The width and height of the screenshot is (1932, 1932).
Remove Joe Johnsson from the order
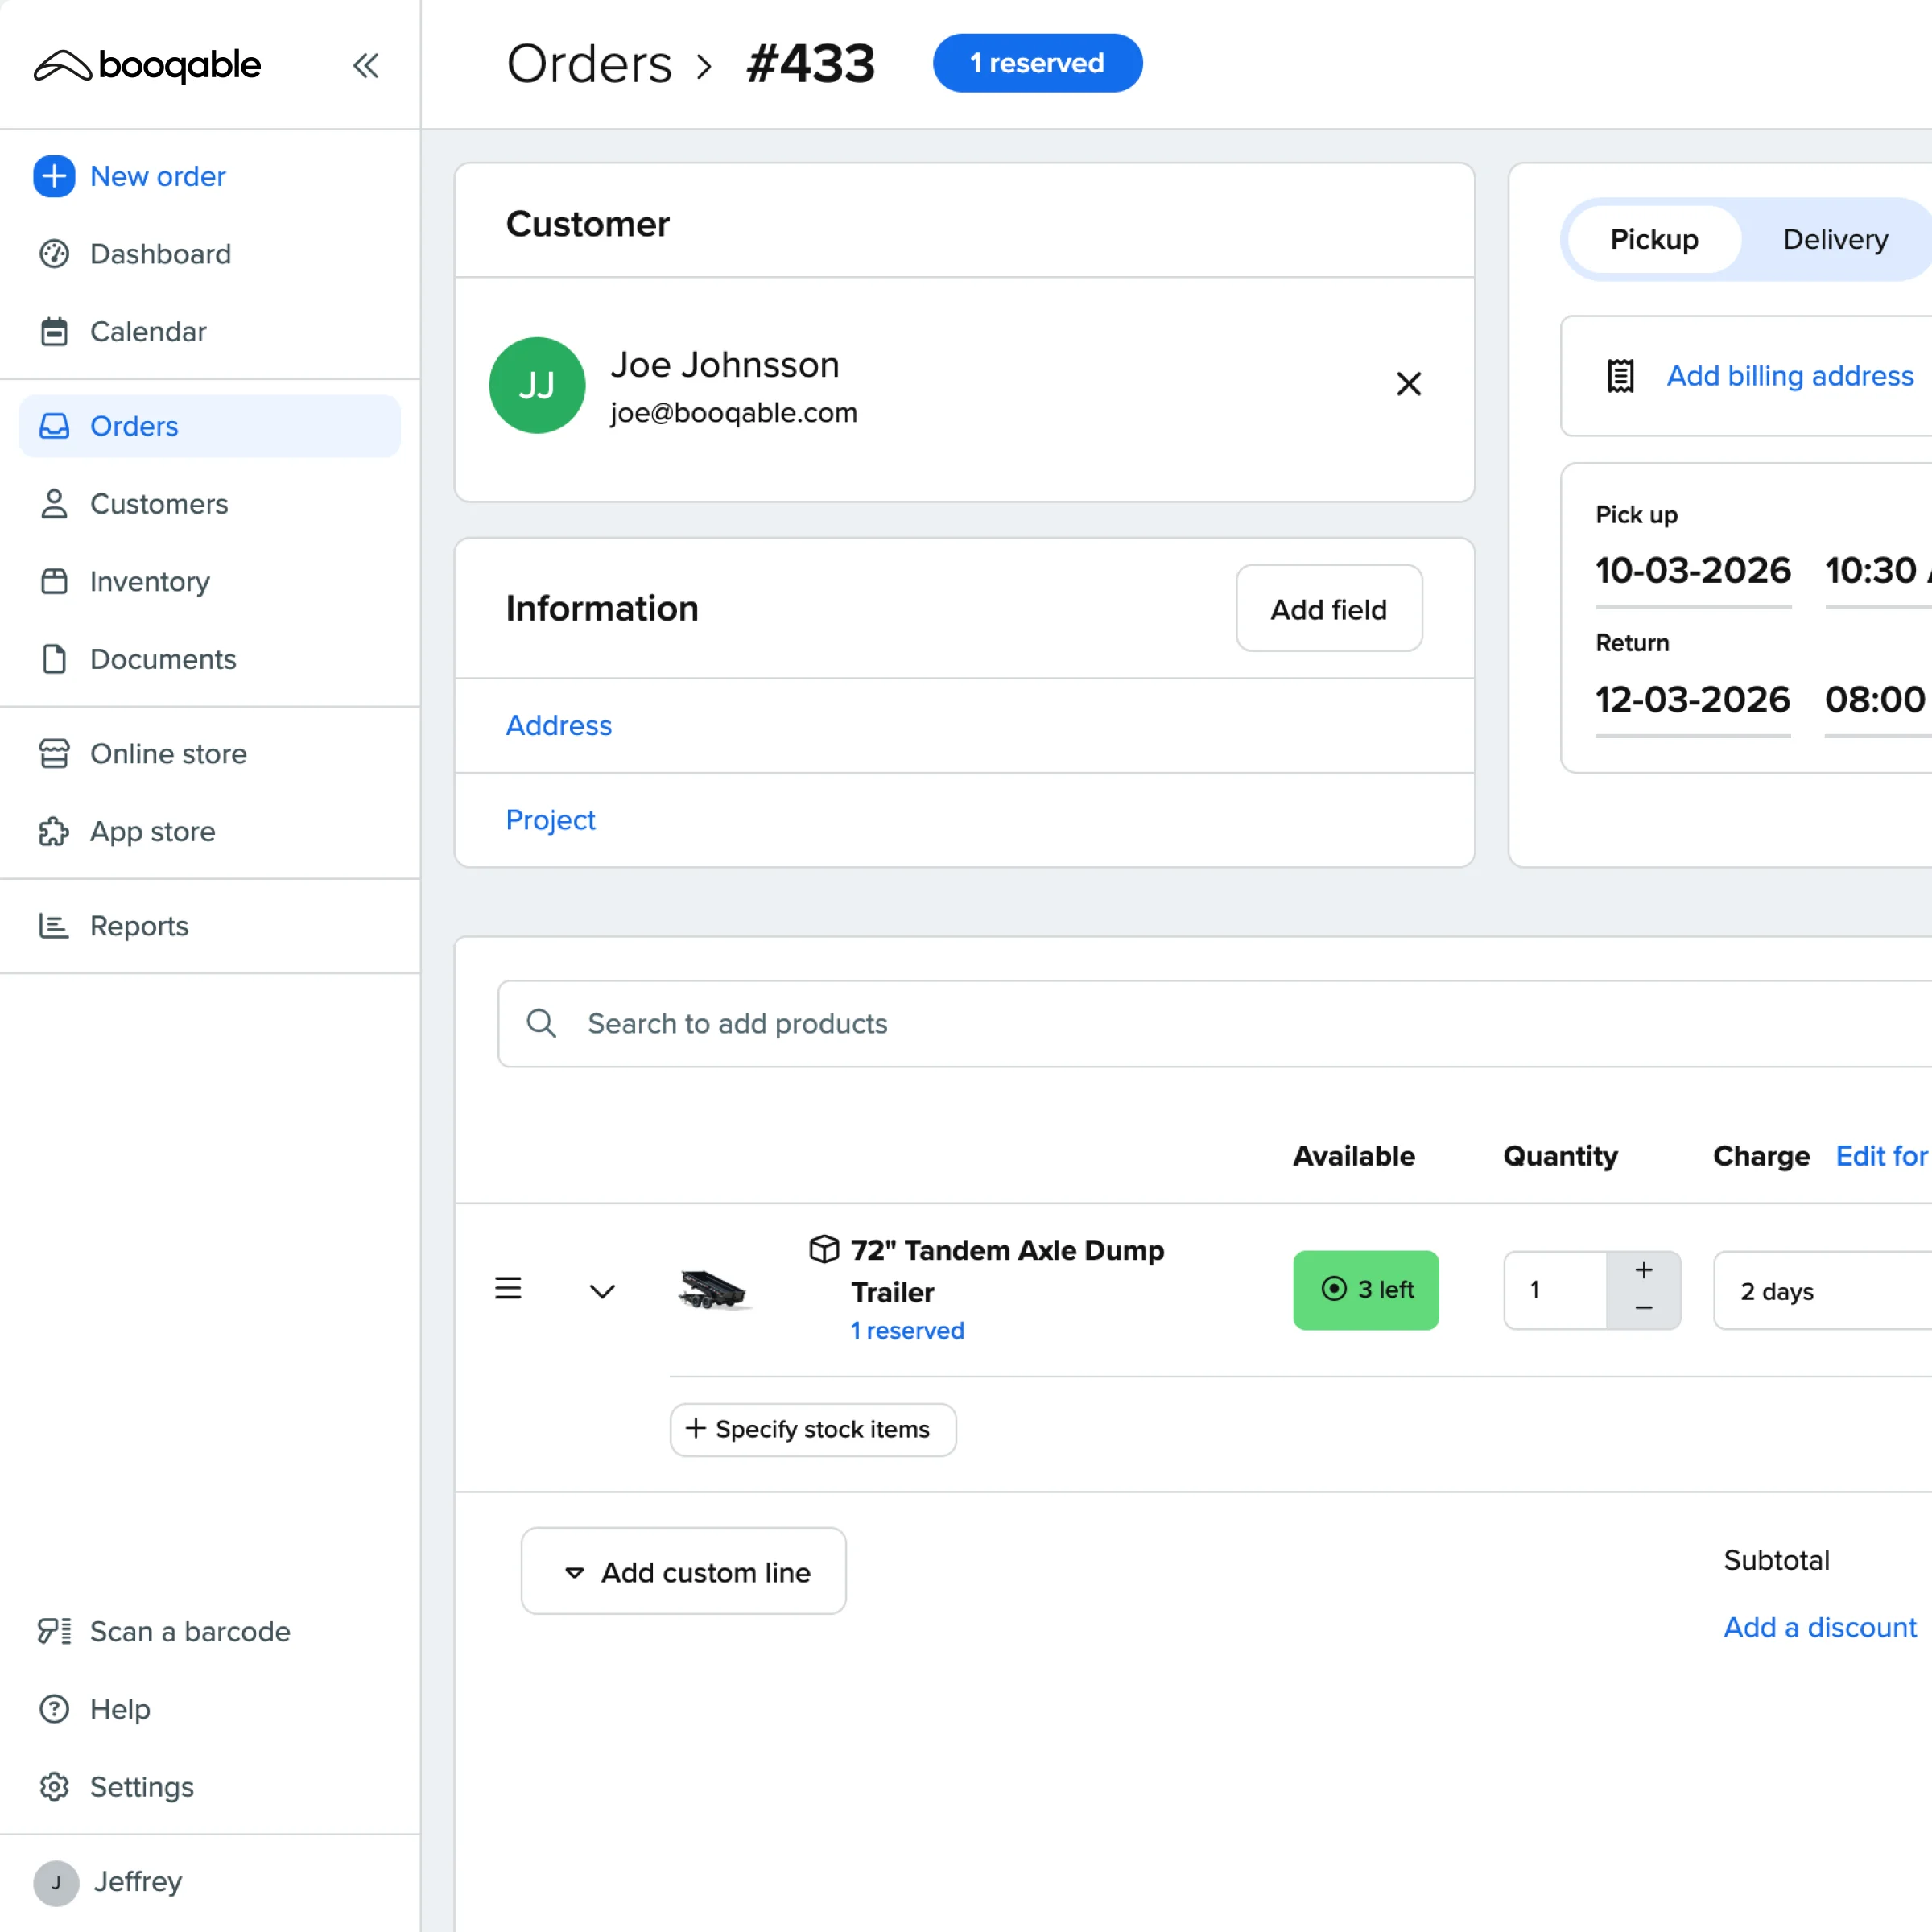tap(1409, 384)
